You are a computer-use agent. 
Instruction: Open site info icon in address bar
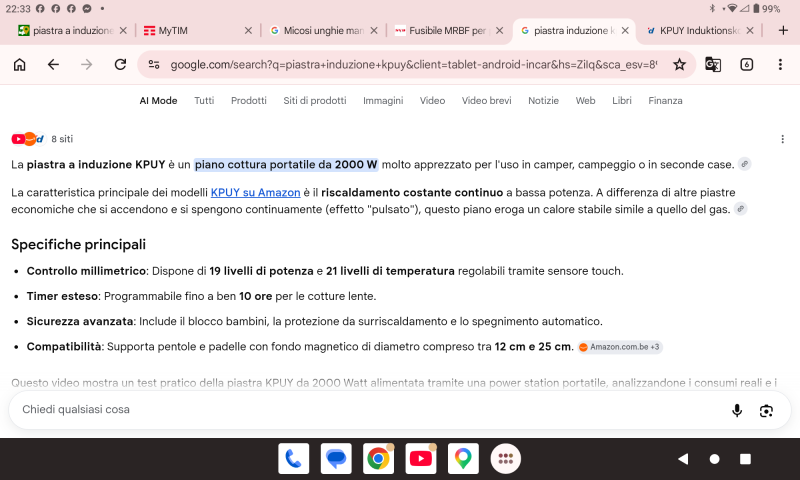(x=154, y=65)
